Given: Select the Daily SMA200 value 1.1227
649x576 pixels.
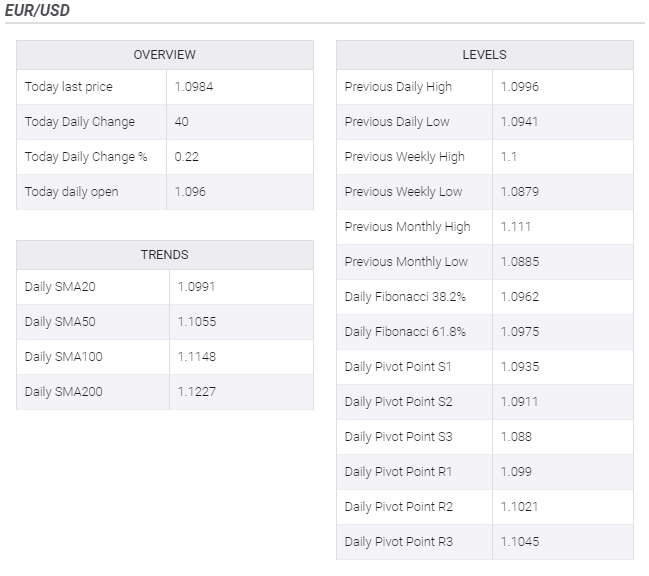Looking at the screenshot, I should tap(196, 392).
